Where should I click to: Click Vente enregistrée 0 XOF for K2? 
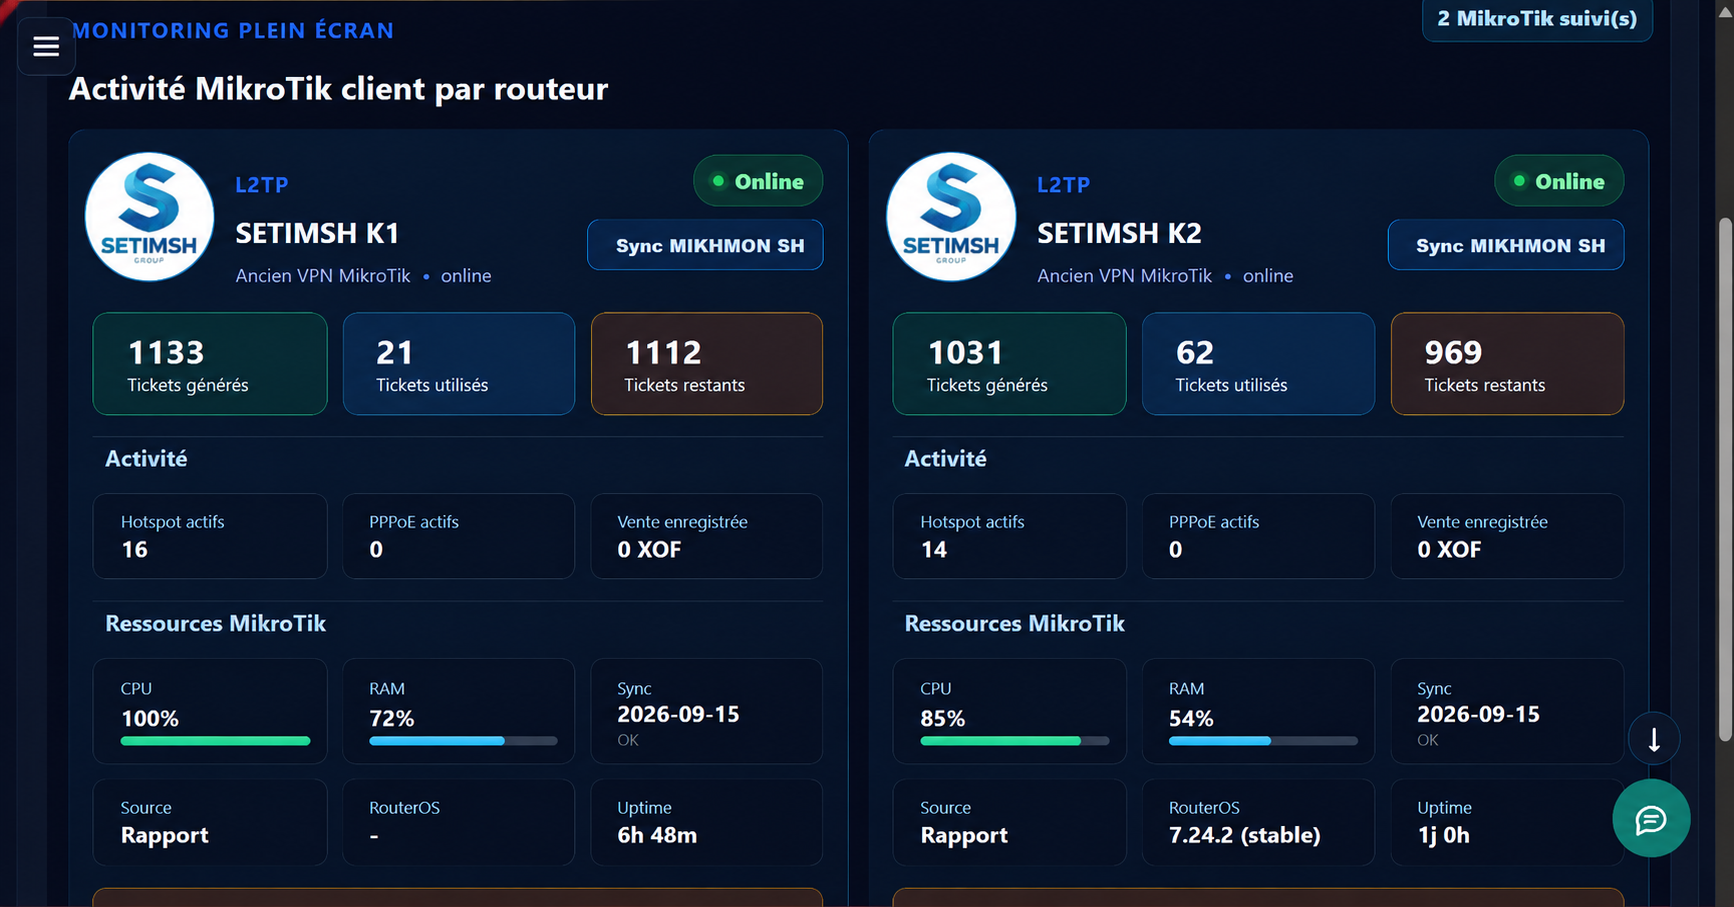(x=1507, y=536)
